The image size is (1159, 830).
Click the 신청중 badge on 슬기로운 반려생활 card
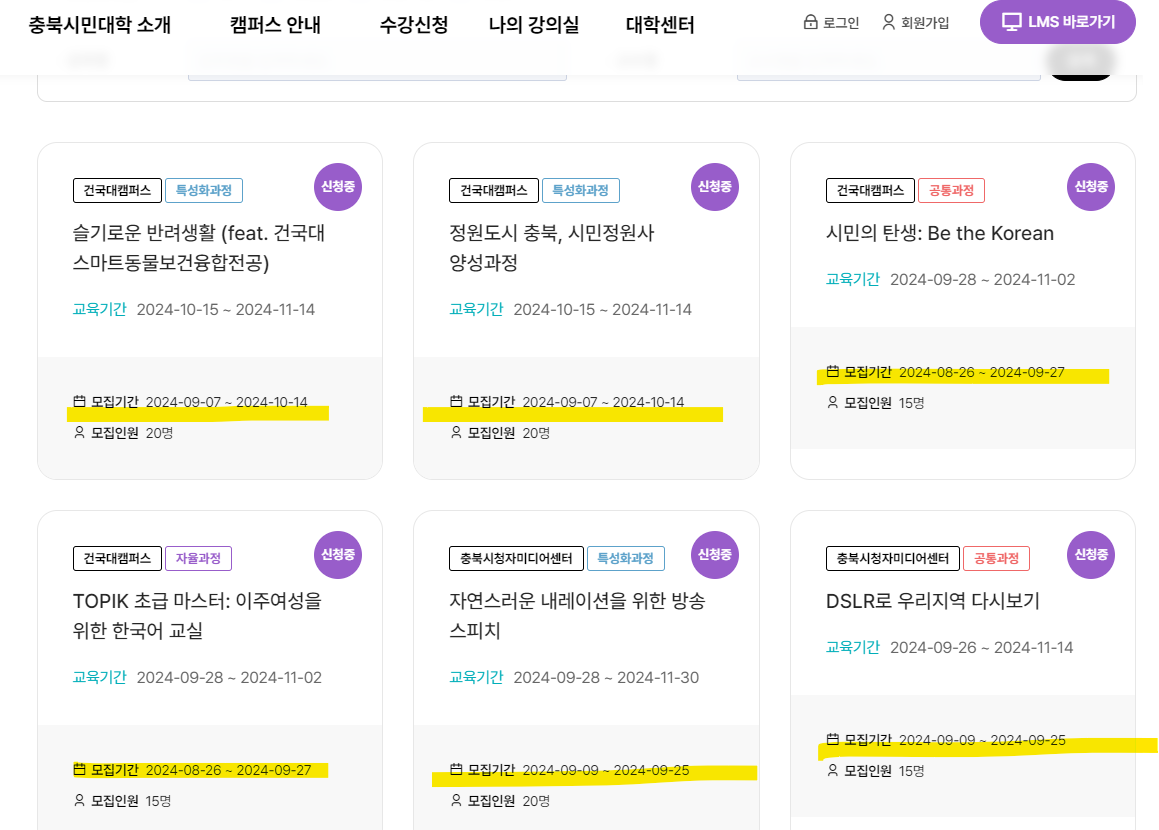(x=337, y=187)
